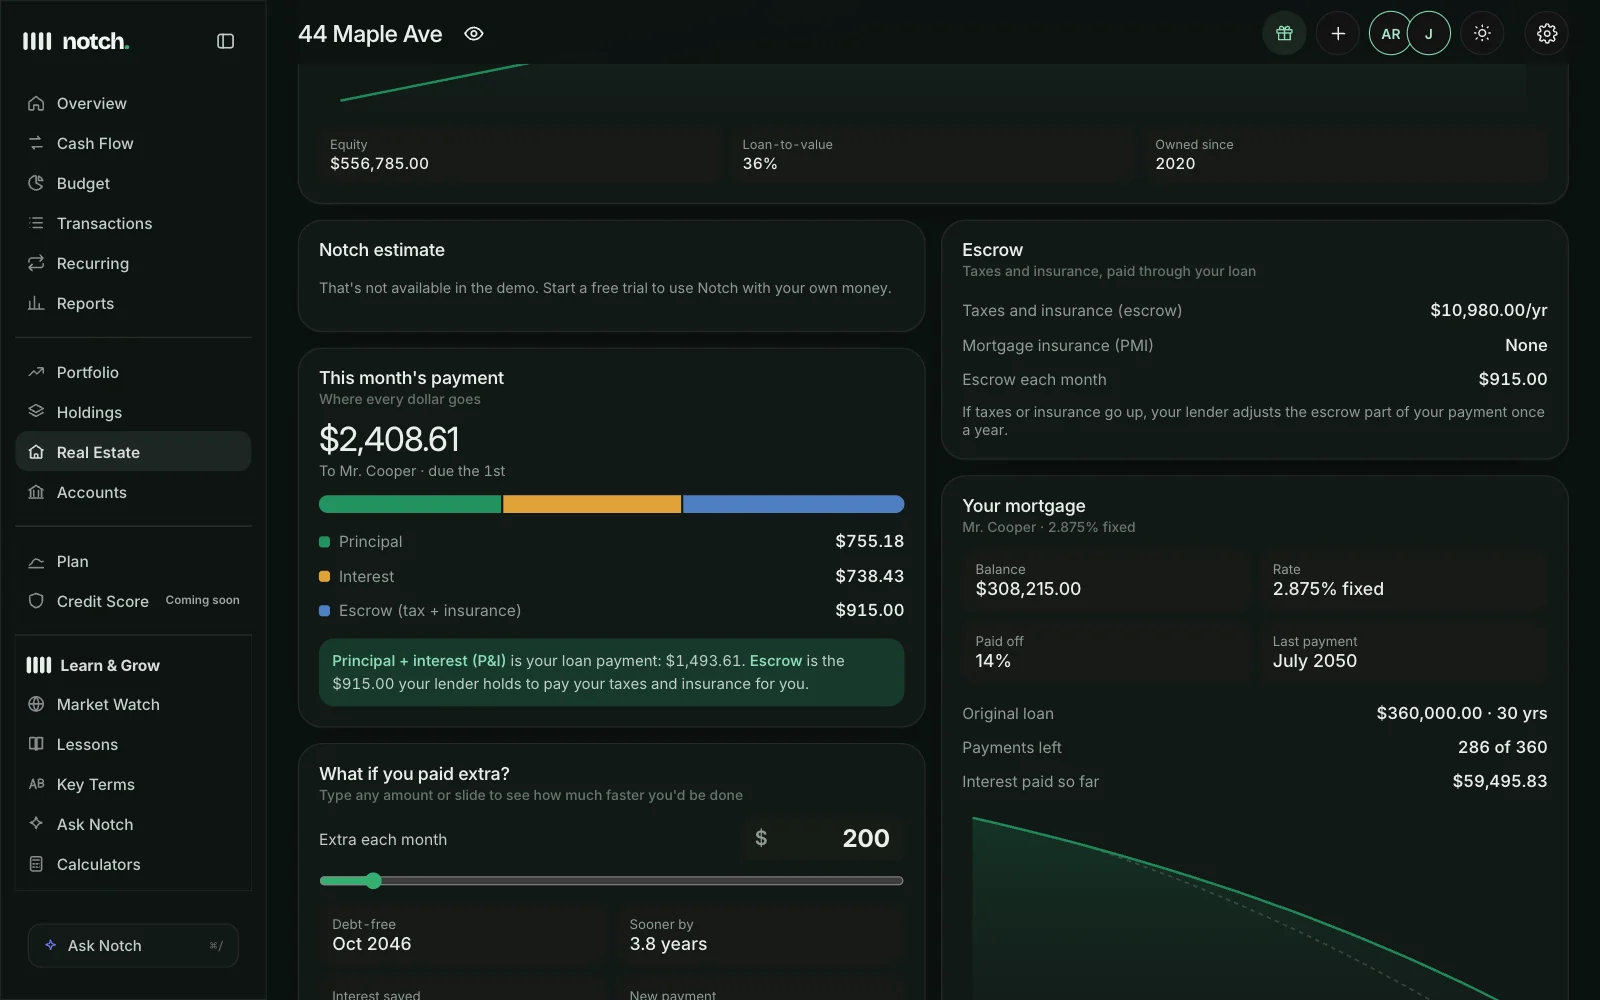Open Ask Notch in Learn & Grow list
Image resolution: width=1600 pixels, height=1000 pixels.
(133, 824)
